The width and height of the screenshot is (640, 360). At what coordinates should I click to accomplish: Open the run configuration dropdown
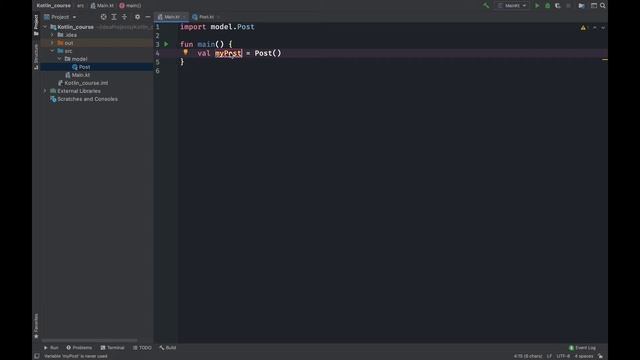pyautogui.click(x=512, y=6)
